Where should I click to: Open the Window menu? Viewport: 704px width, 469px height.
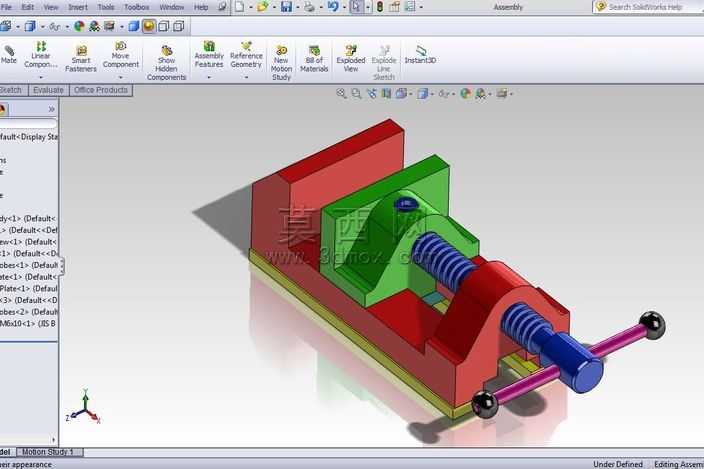click(172, 7)
